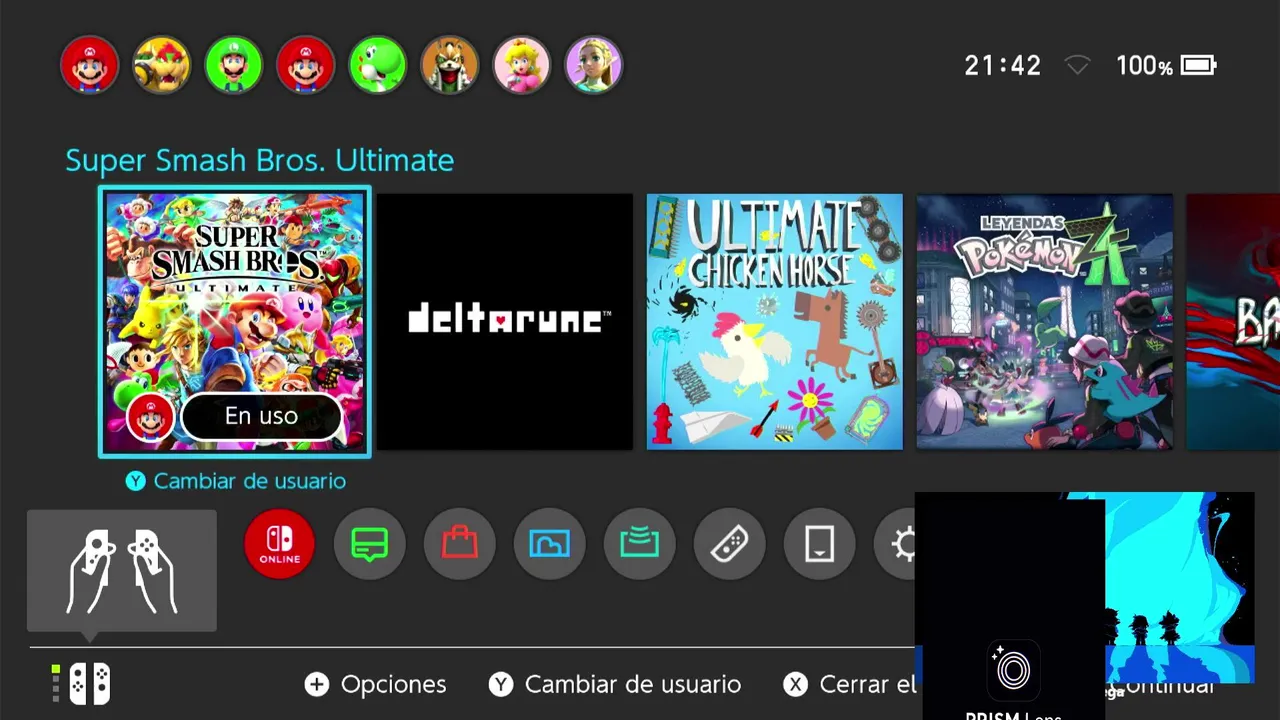Image resolution: width=1280 pixels, height=720 pixels.
Task: Click 'Cambiar de usuario' in the footer
Action: click(x=615, y=684)
